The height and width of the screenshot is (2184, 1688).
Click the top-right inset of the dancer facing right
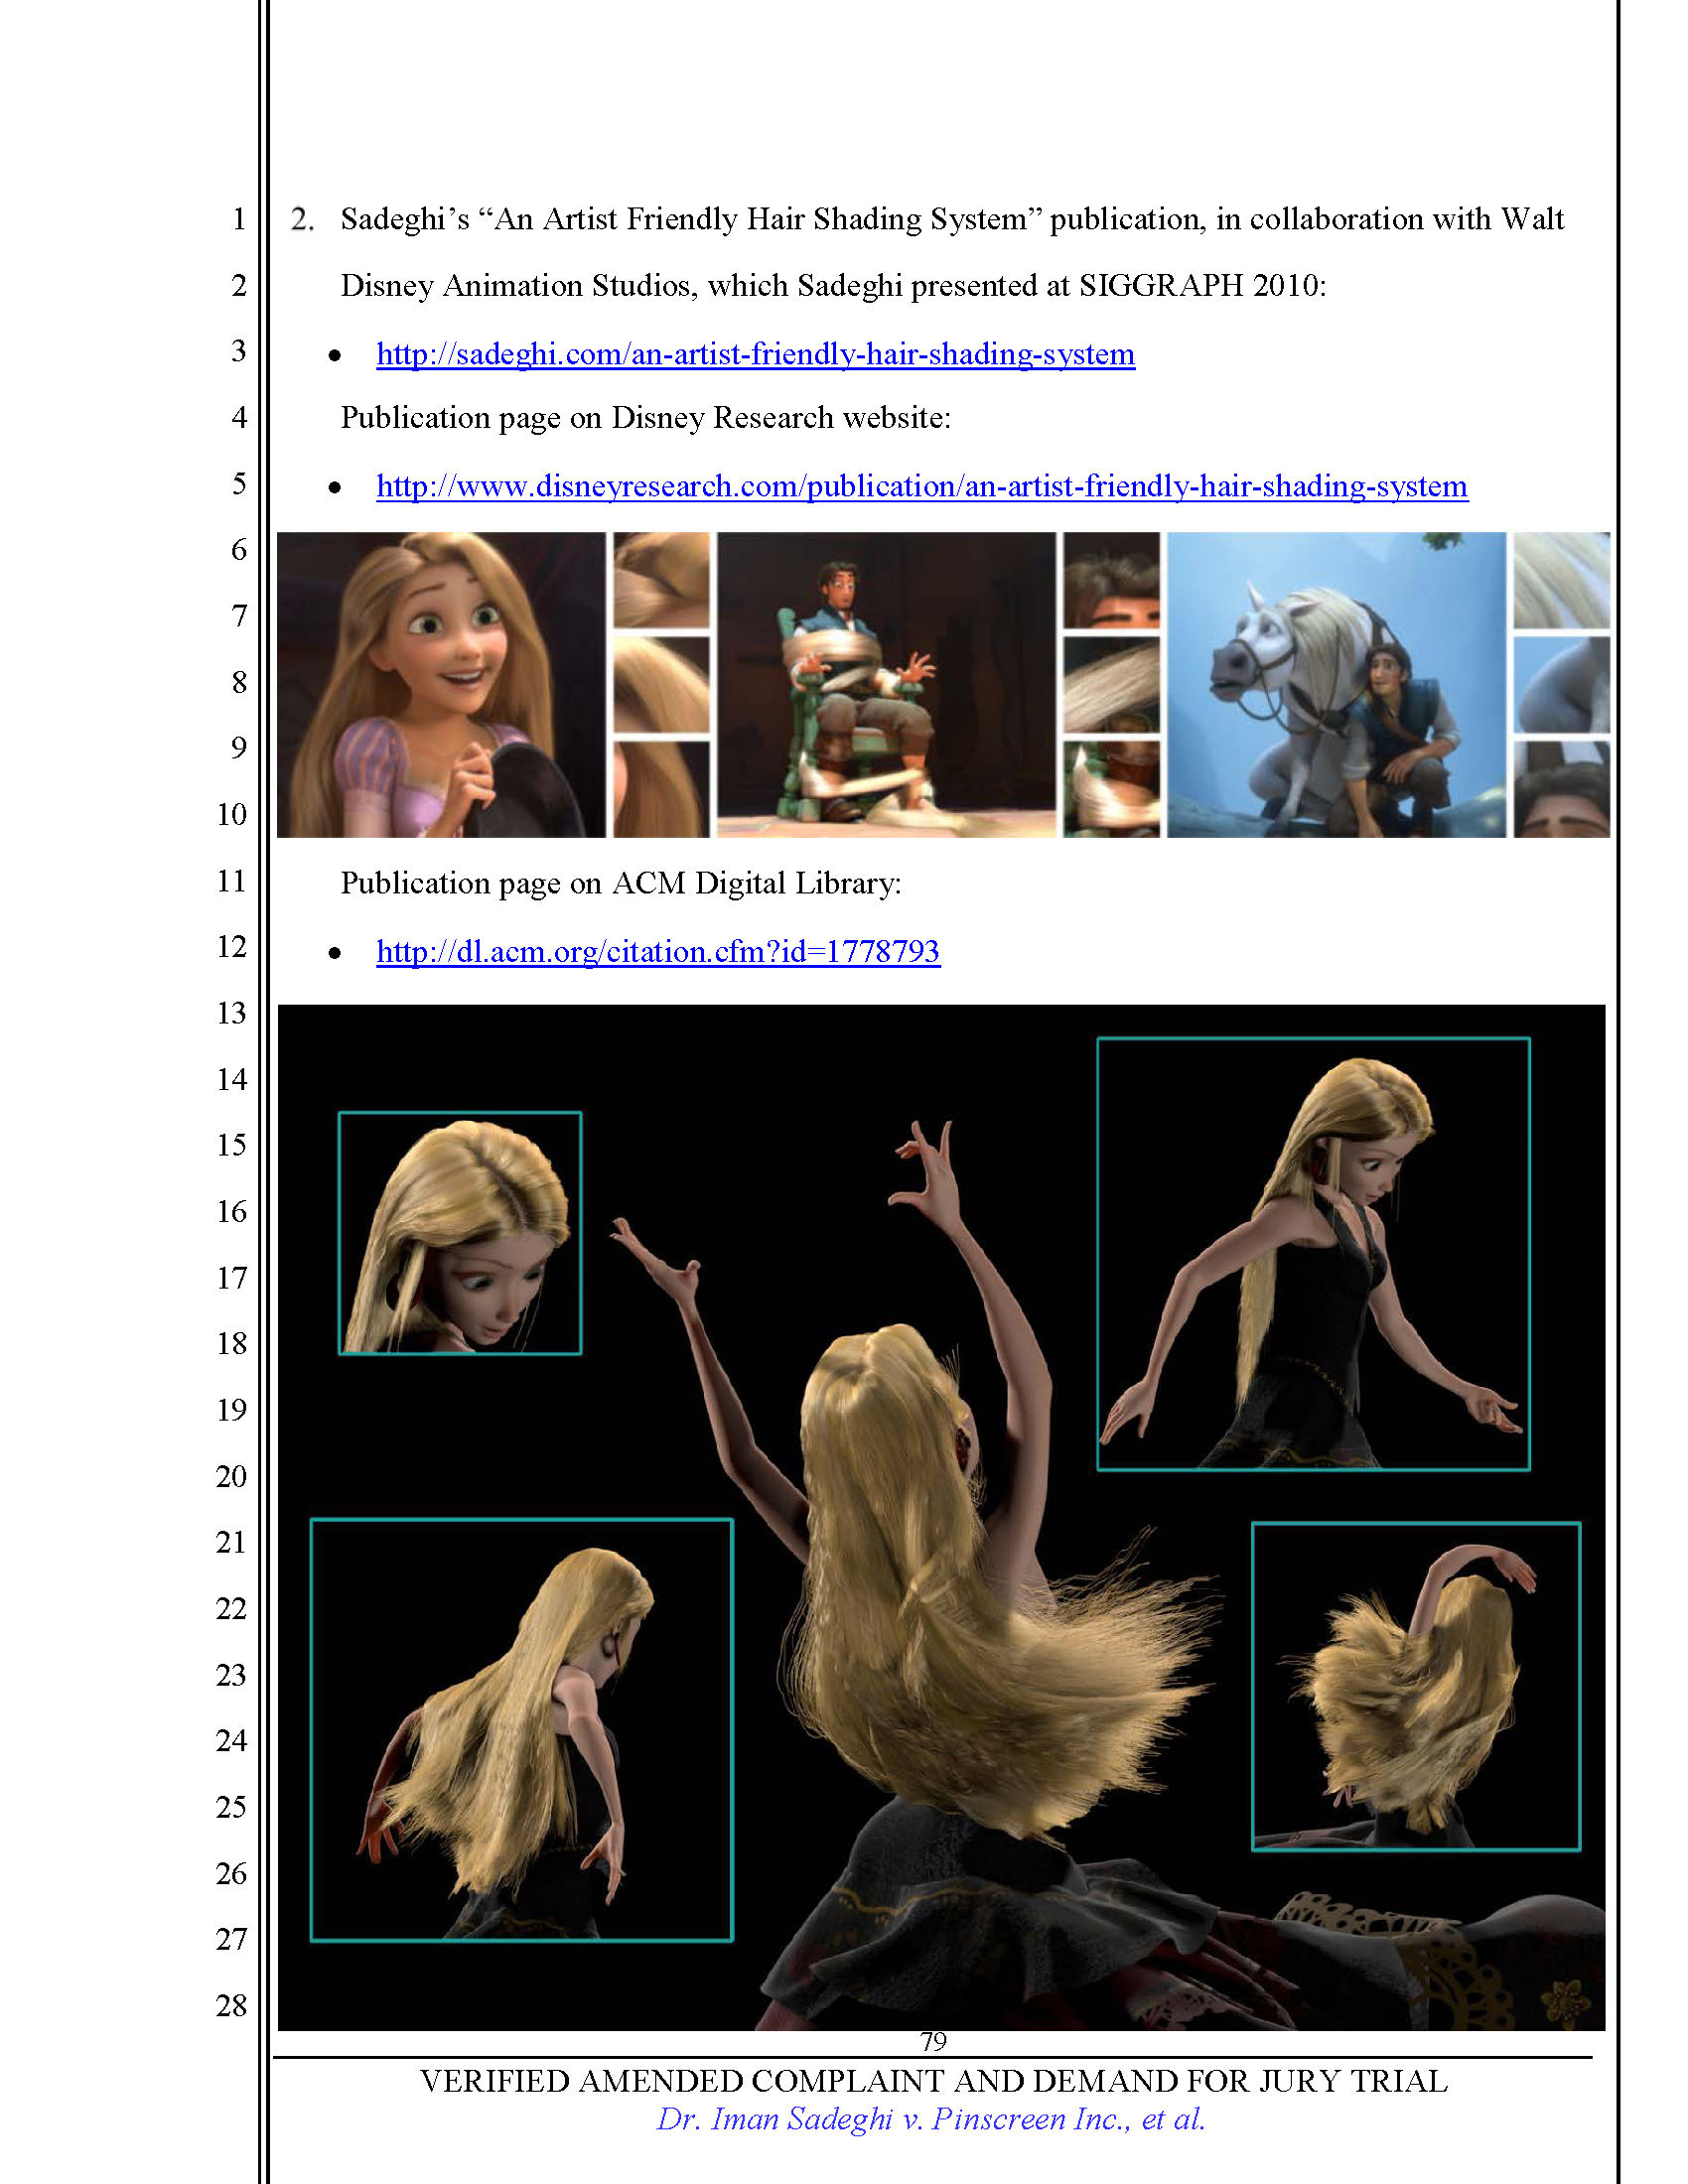[1313, 1254]
